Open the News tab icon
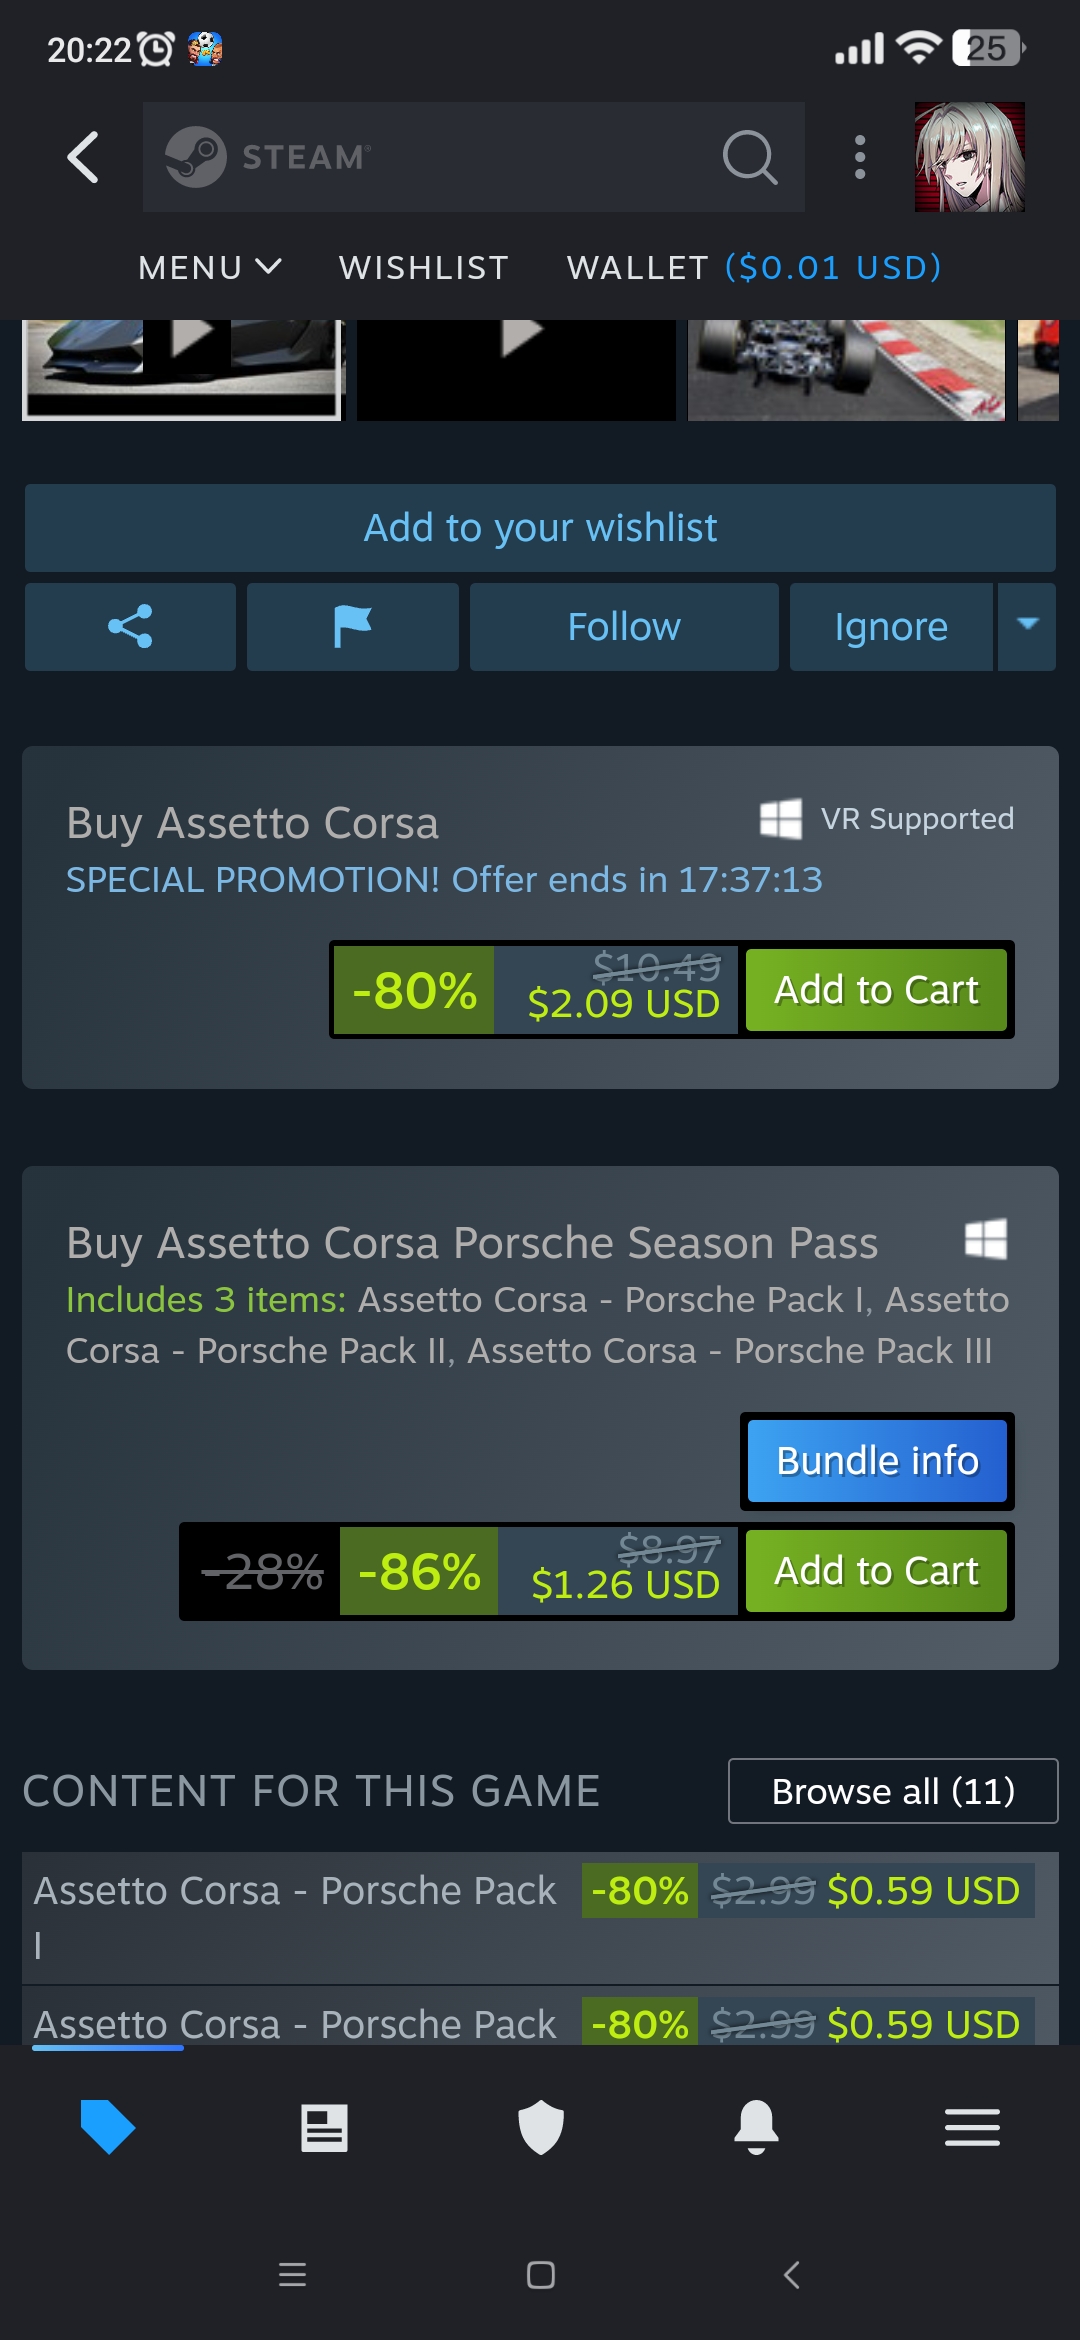Image resolution: width=1080 pixels, height=2340 pixels. (324, 2127)
